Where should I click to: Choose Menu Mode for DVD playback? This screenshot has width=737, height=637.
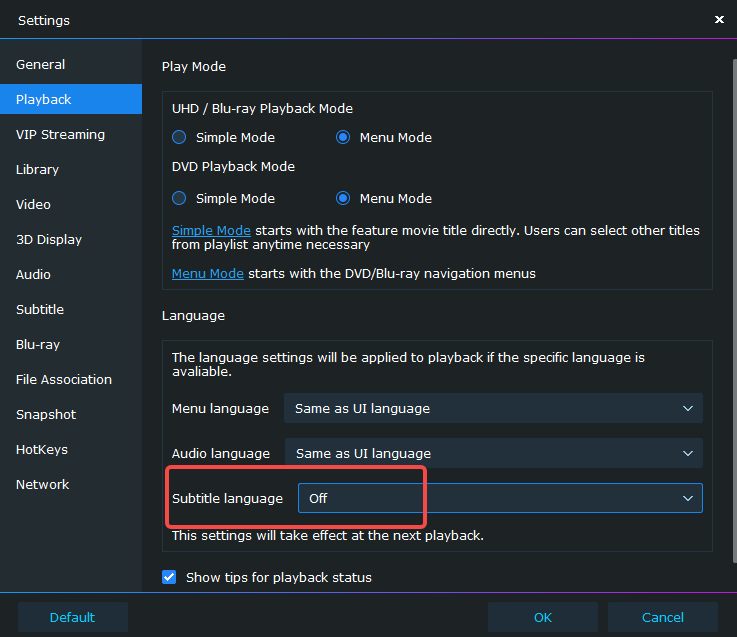pos(343,198)
